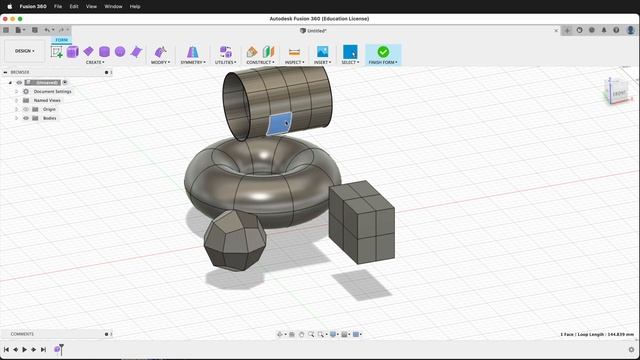Open the user profile avatar
Viewport: 640px width, 360px height.
631,30
